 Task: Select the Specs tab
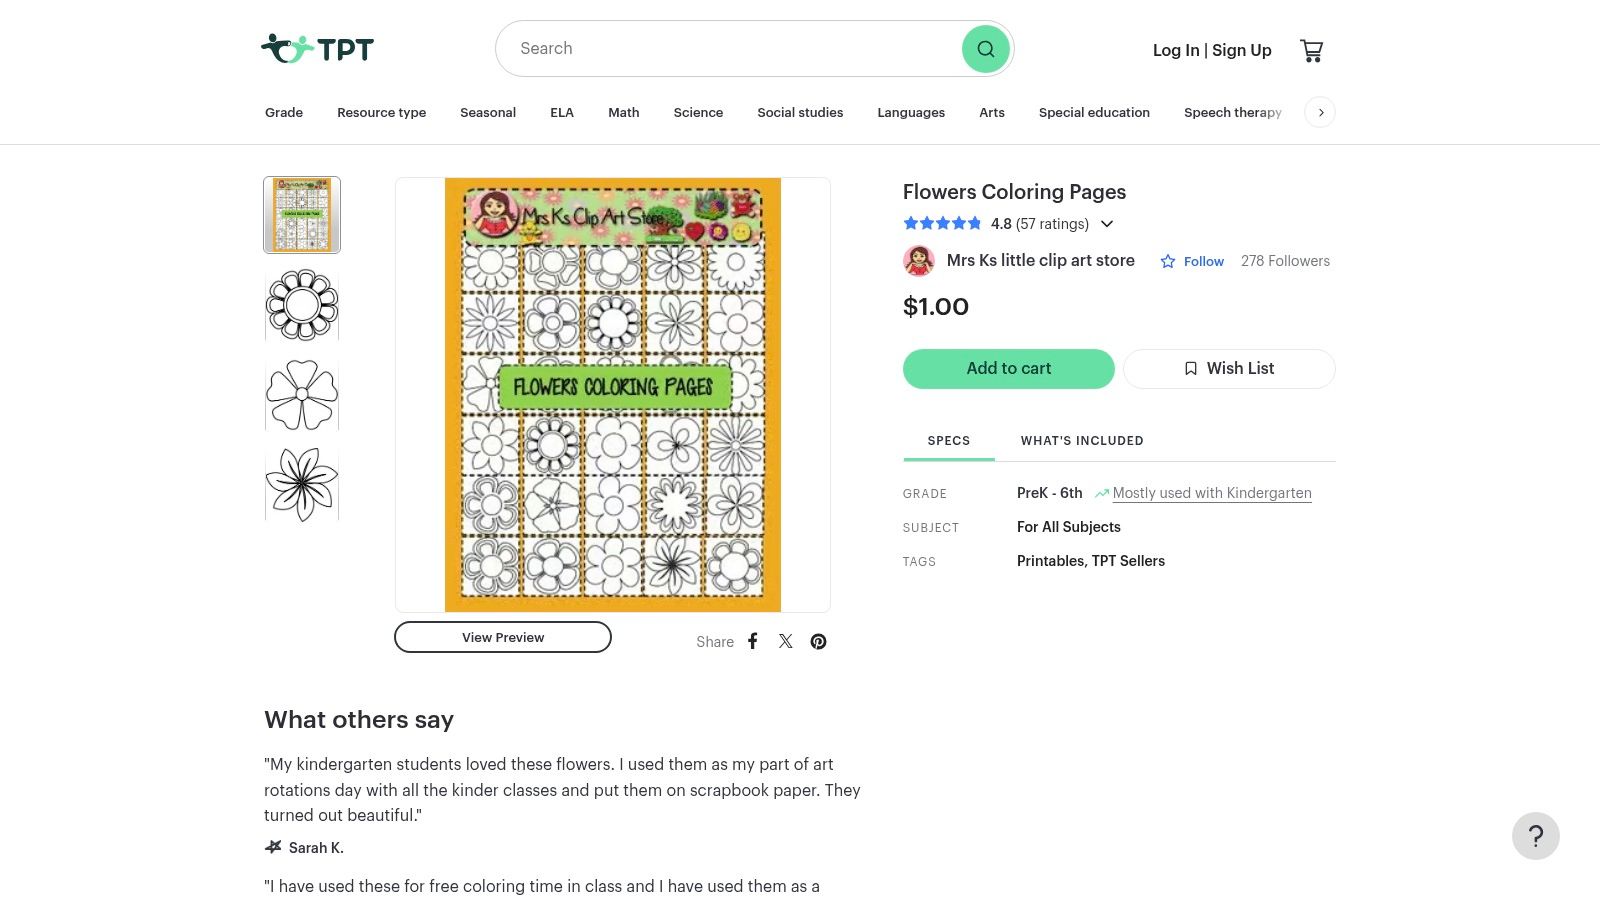click(948, 440)
